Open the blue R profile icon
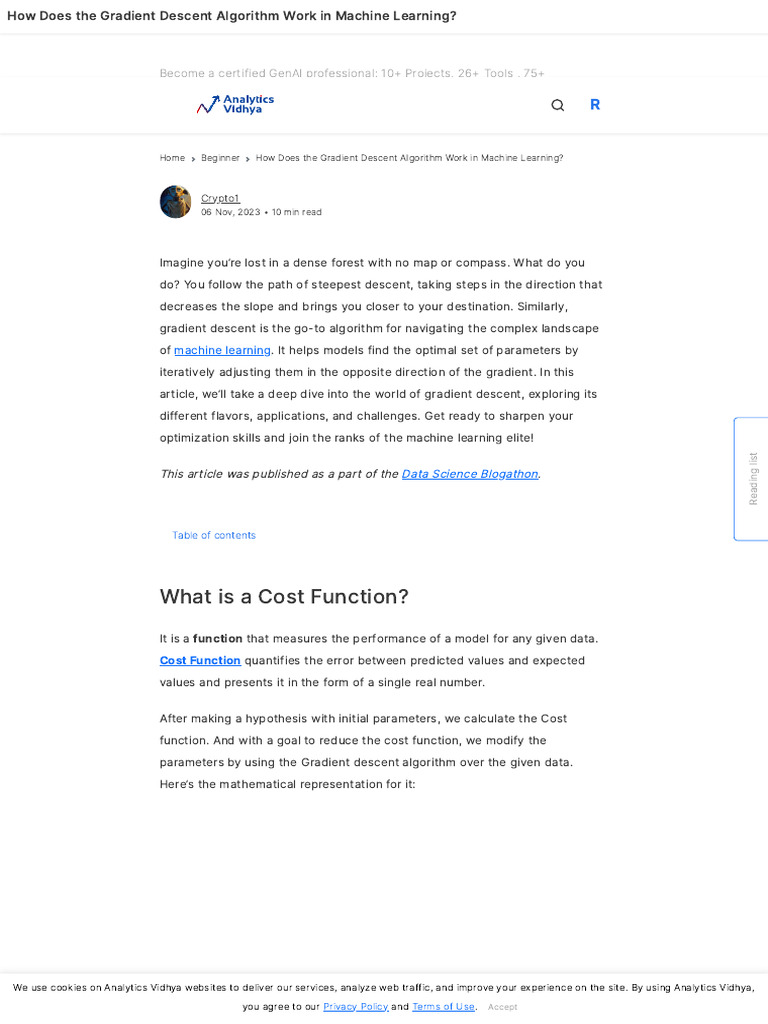The width and height of the screenshot is (768, 1024). 595,105
